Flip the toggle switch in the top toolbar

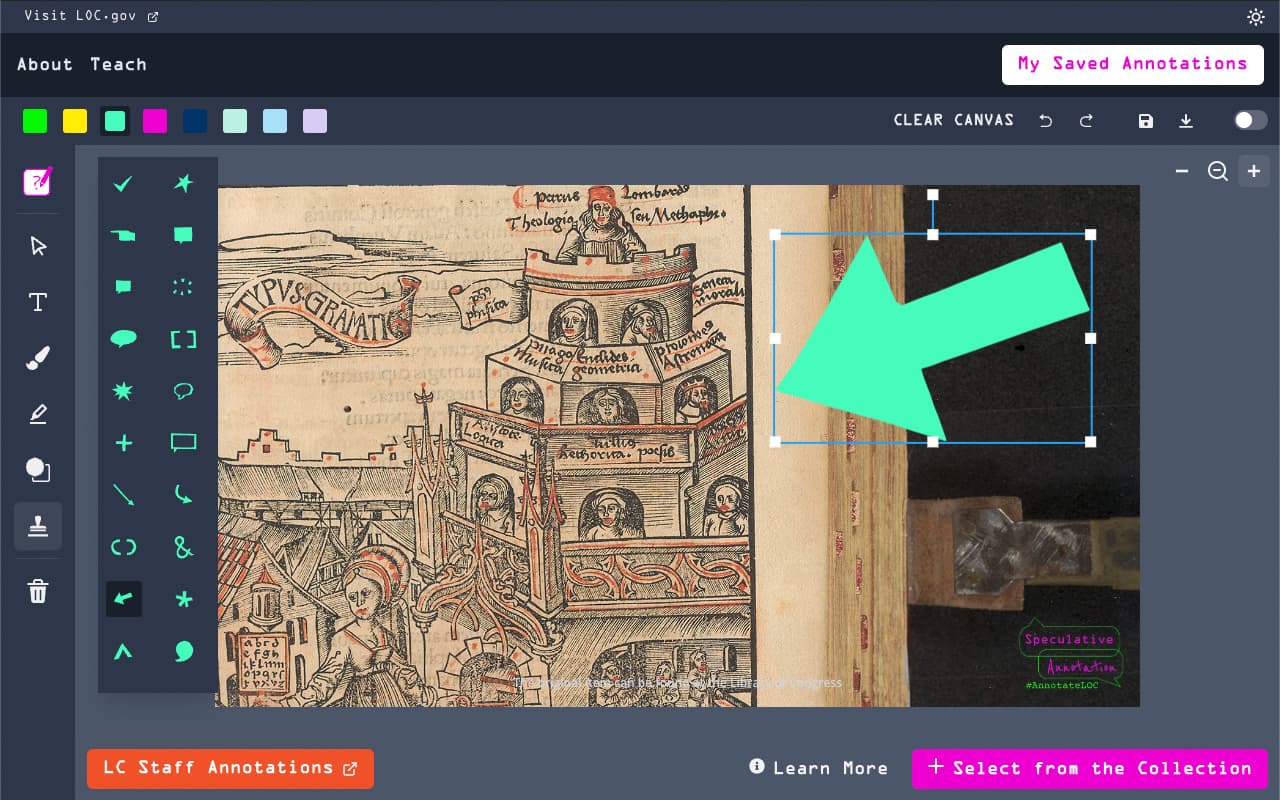coord(1249,119)
